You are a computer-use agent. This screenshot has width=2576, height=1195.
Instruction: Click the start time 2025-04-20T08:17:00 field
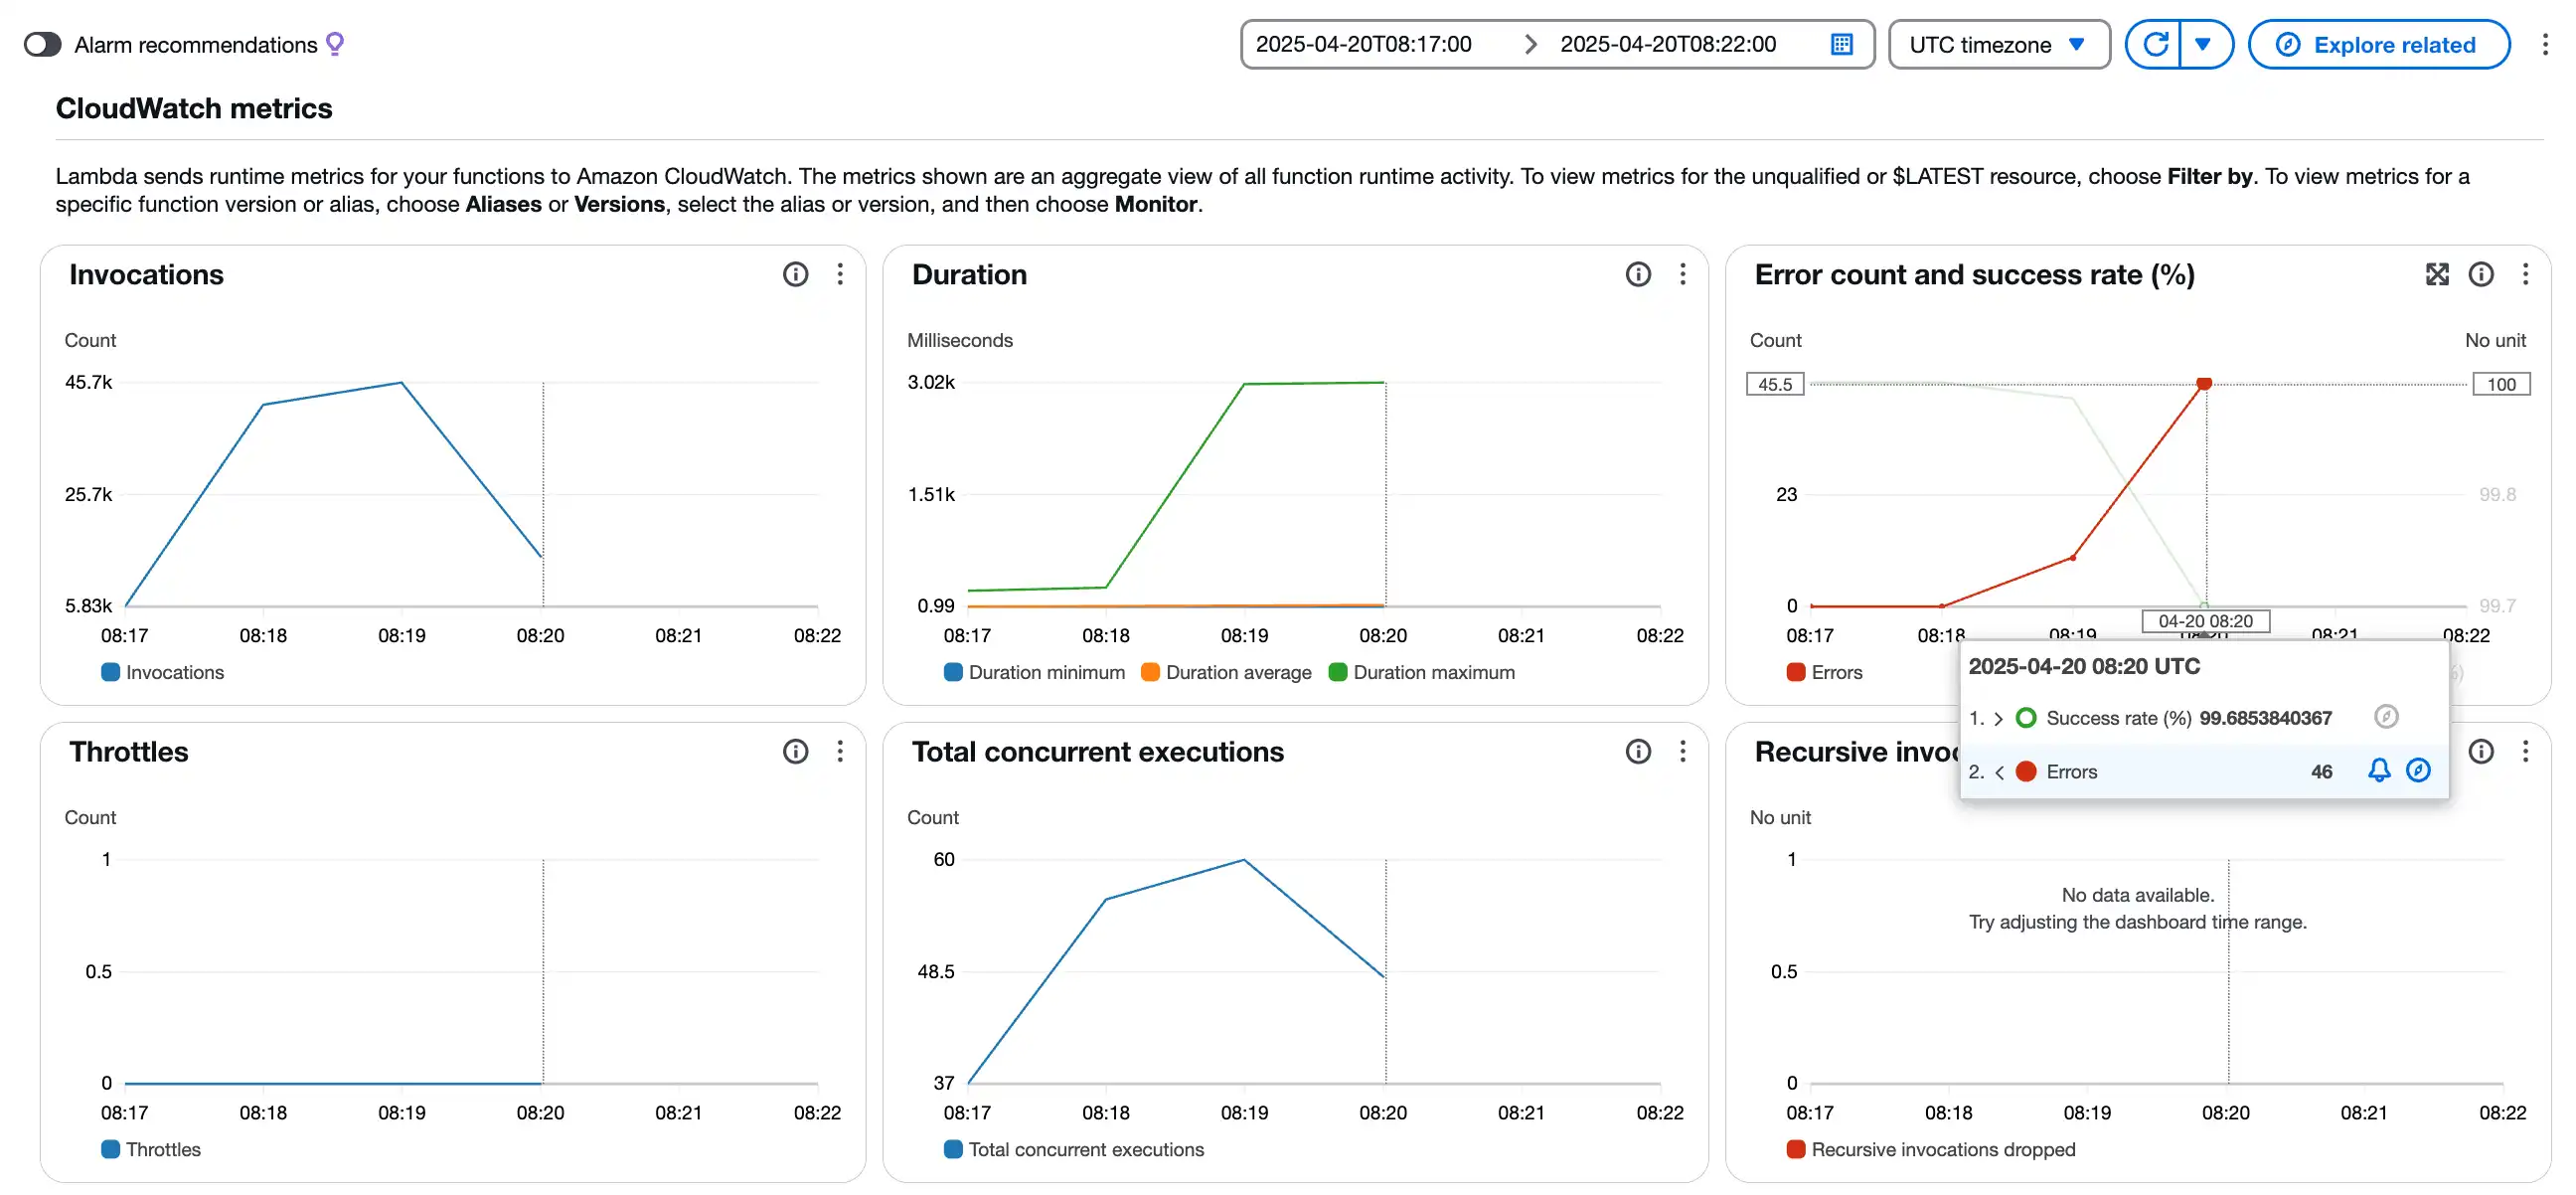tap(1364, 45)
